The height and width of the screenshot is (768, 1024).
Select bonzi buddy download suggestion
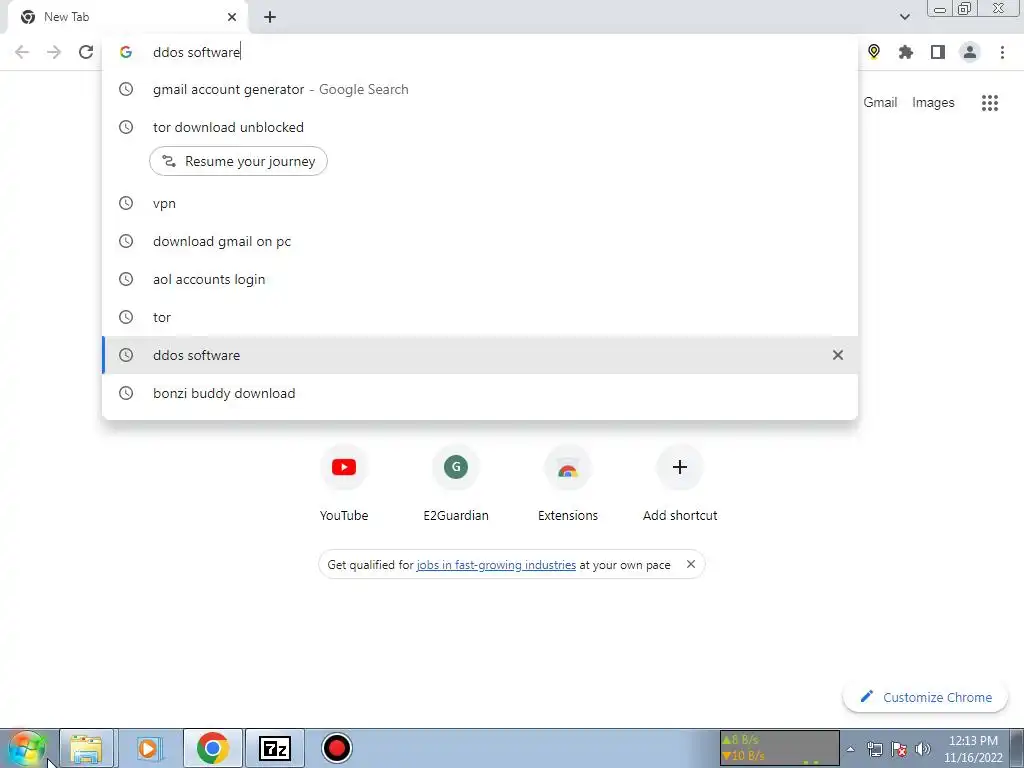point(480,393)
